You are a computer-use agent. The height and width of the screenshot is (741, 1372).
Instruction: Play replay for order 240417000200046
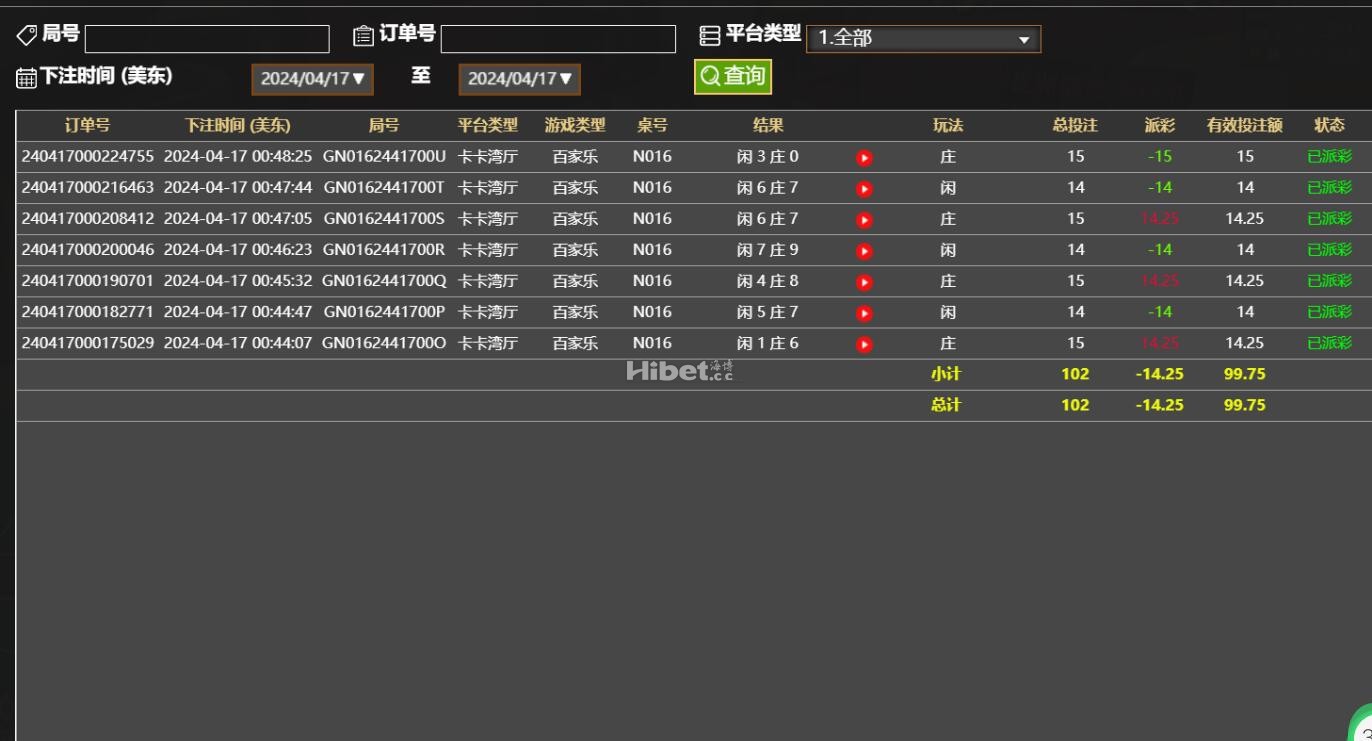coord(865,250)
